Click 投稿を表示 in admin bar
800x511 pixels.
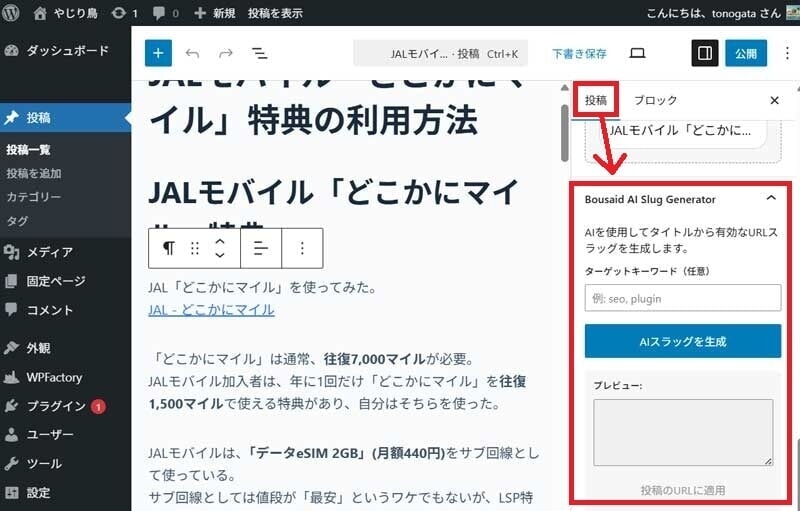tap(275, 13)
